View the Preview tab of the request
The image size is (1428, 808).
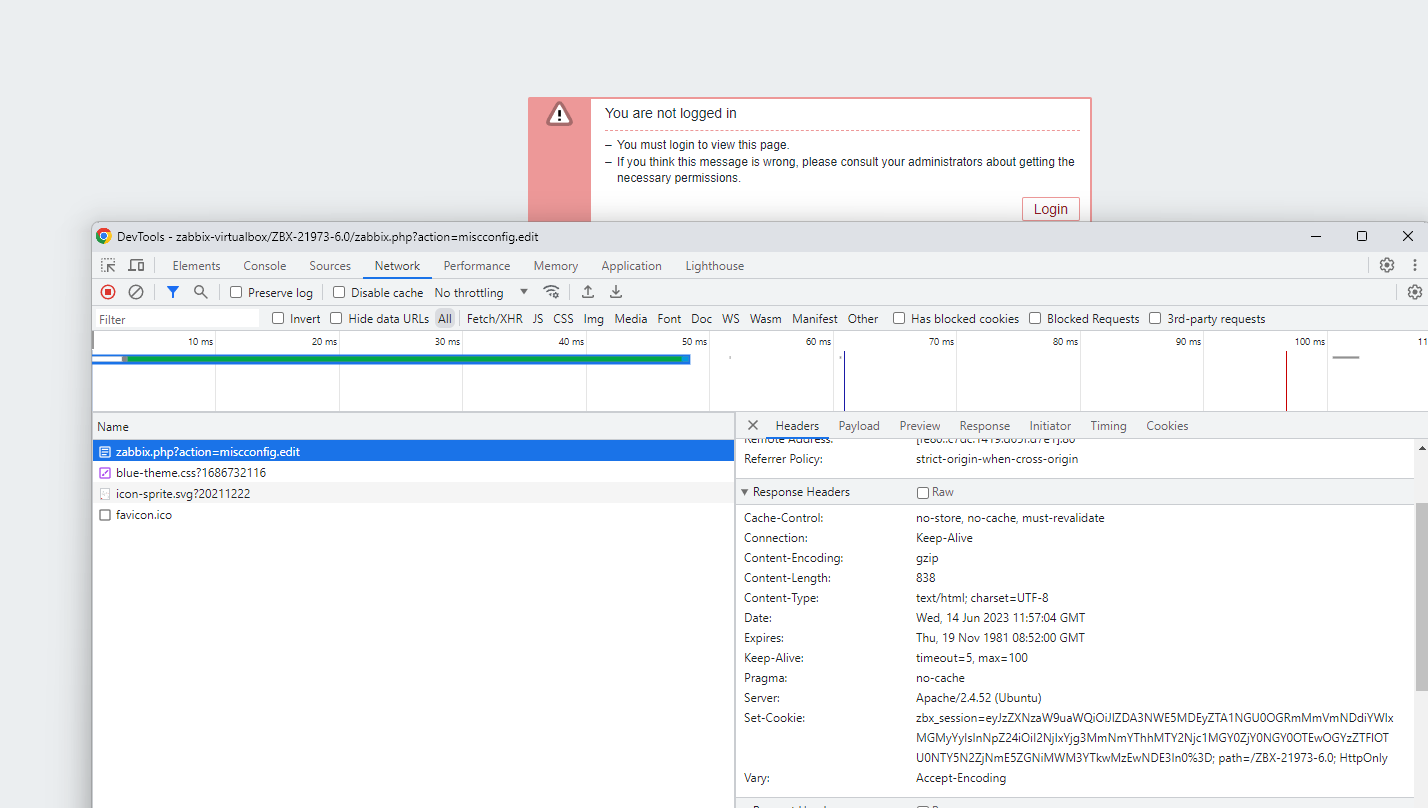coord(920,425)
